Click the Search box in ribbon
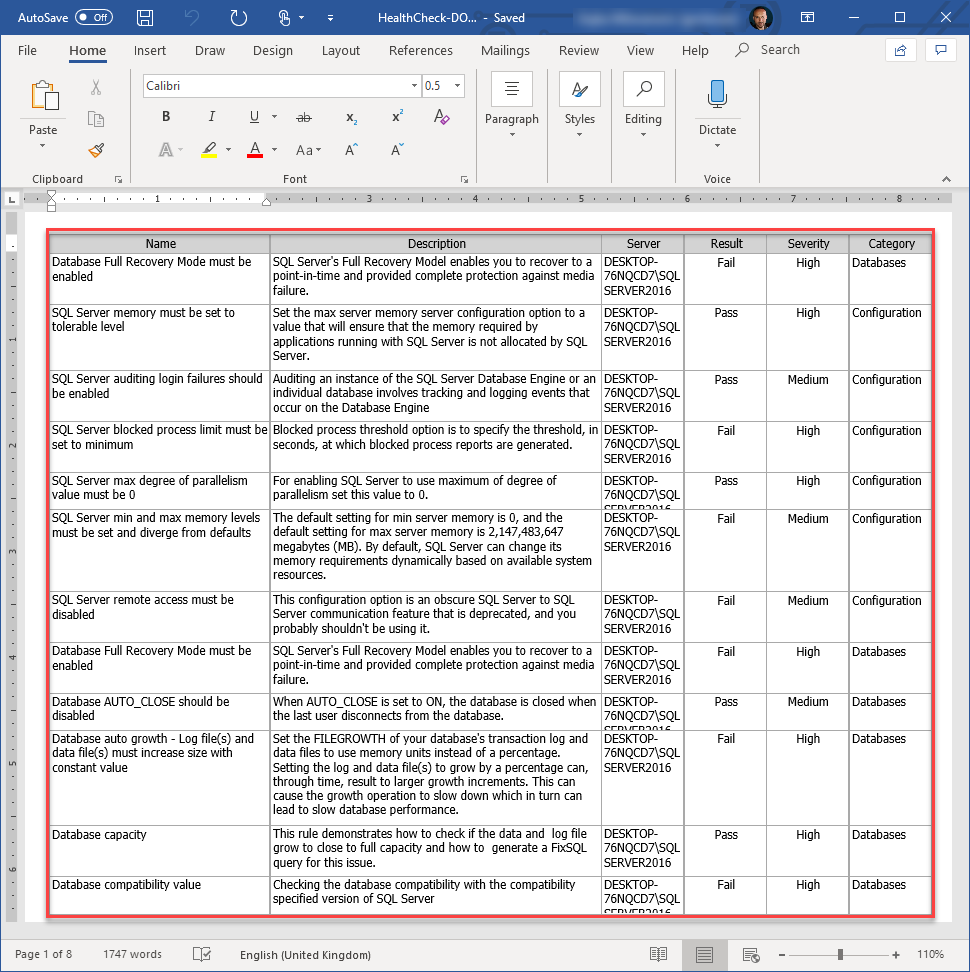 (x=767, y=50)
